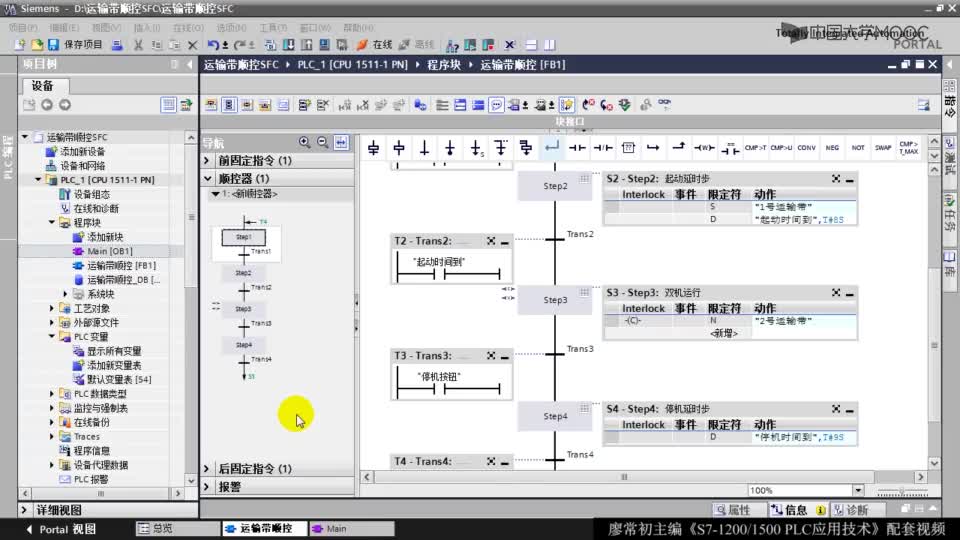This screenshot has height=540, width=960.
Task: Click the editor horizontal scrollbar
Action: coord(624,477)
